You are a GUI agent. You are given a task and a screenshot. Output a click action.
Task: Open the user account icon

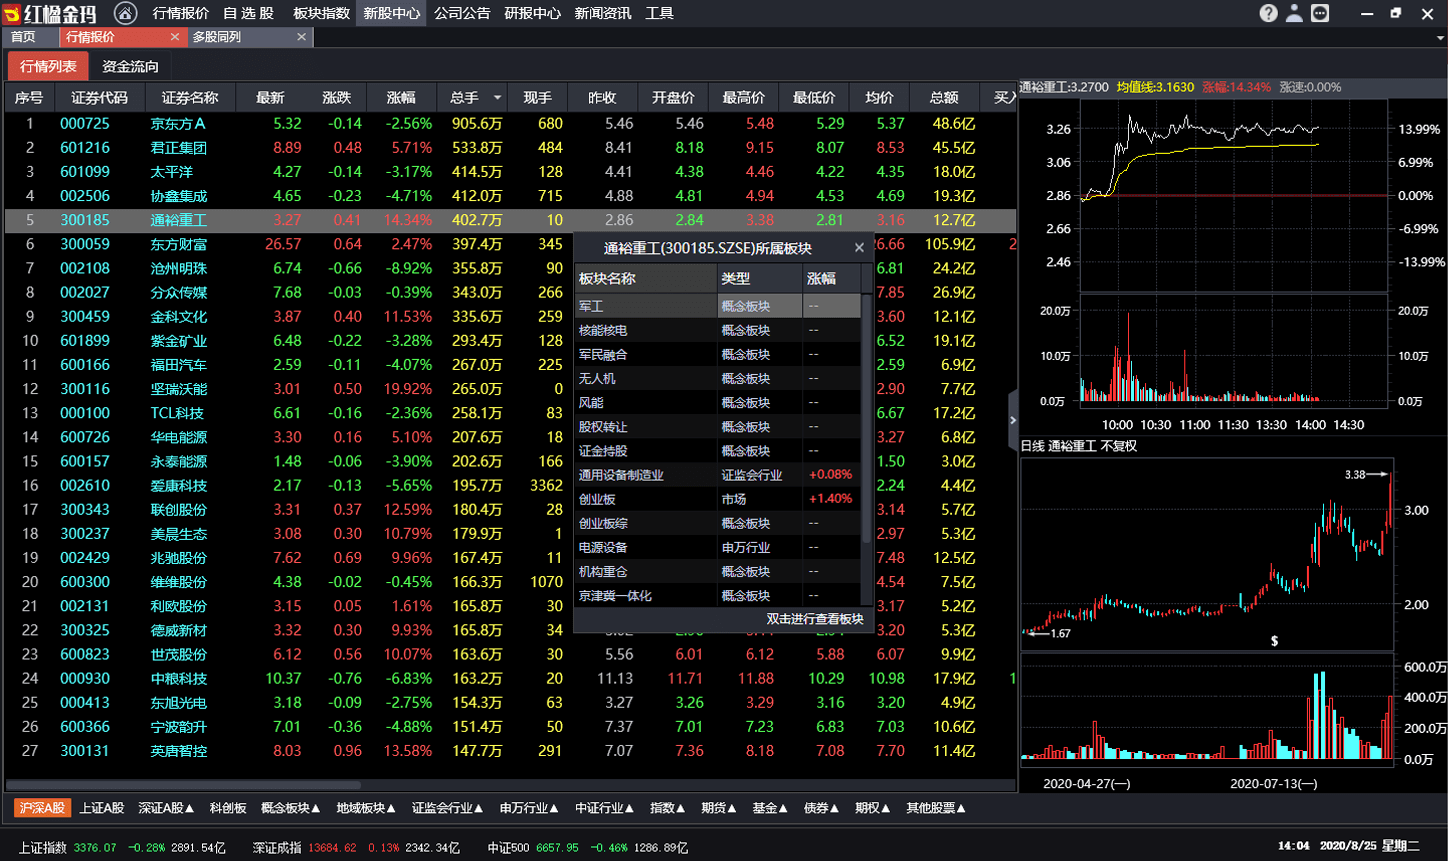point(1294,13)
